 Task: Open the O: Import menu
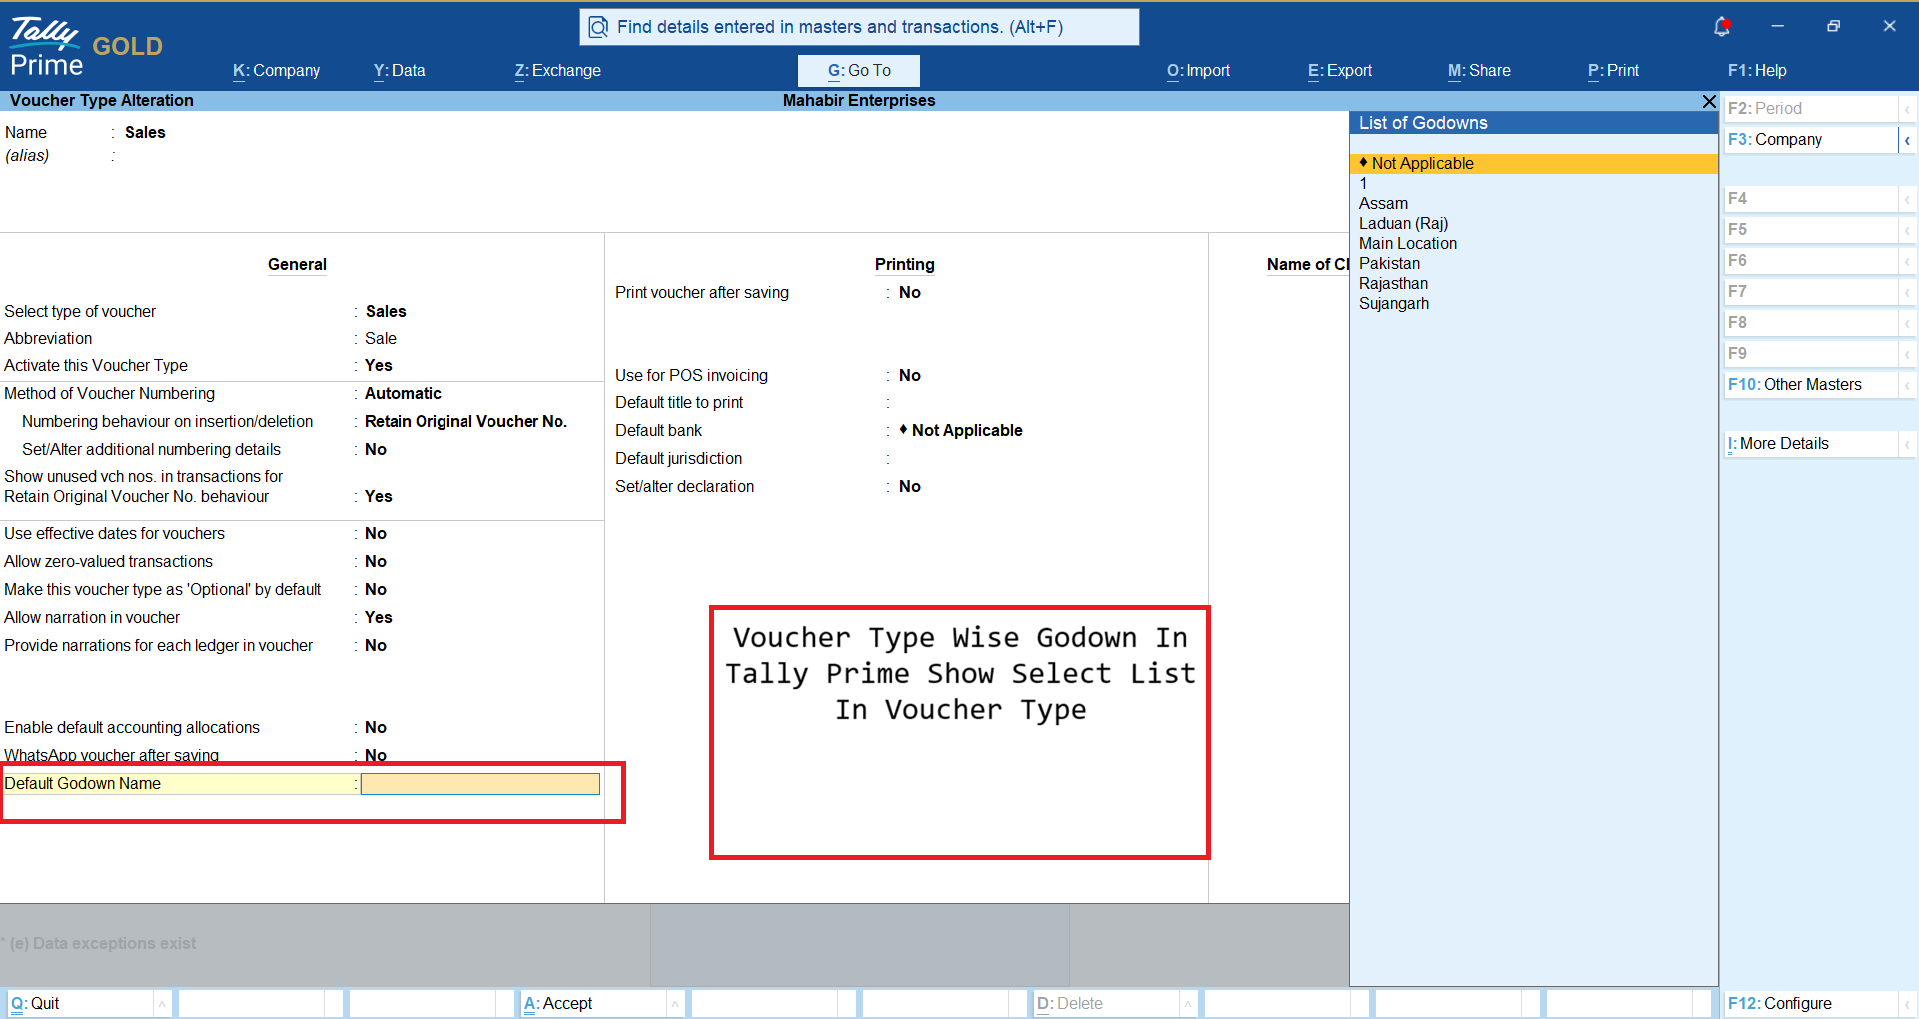pyautogui.click(x=1198, y=70)
